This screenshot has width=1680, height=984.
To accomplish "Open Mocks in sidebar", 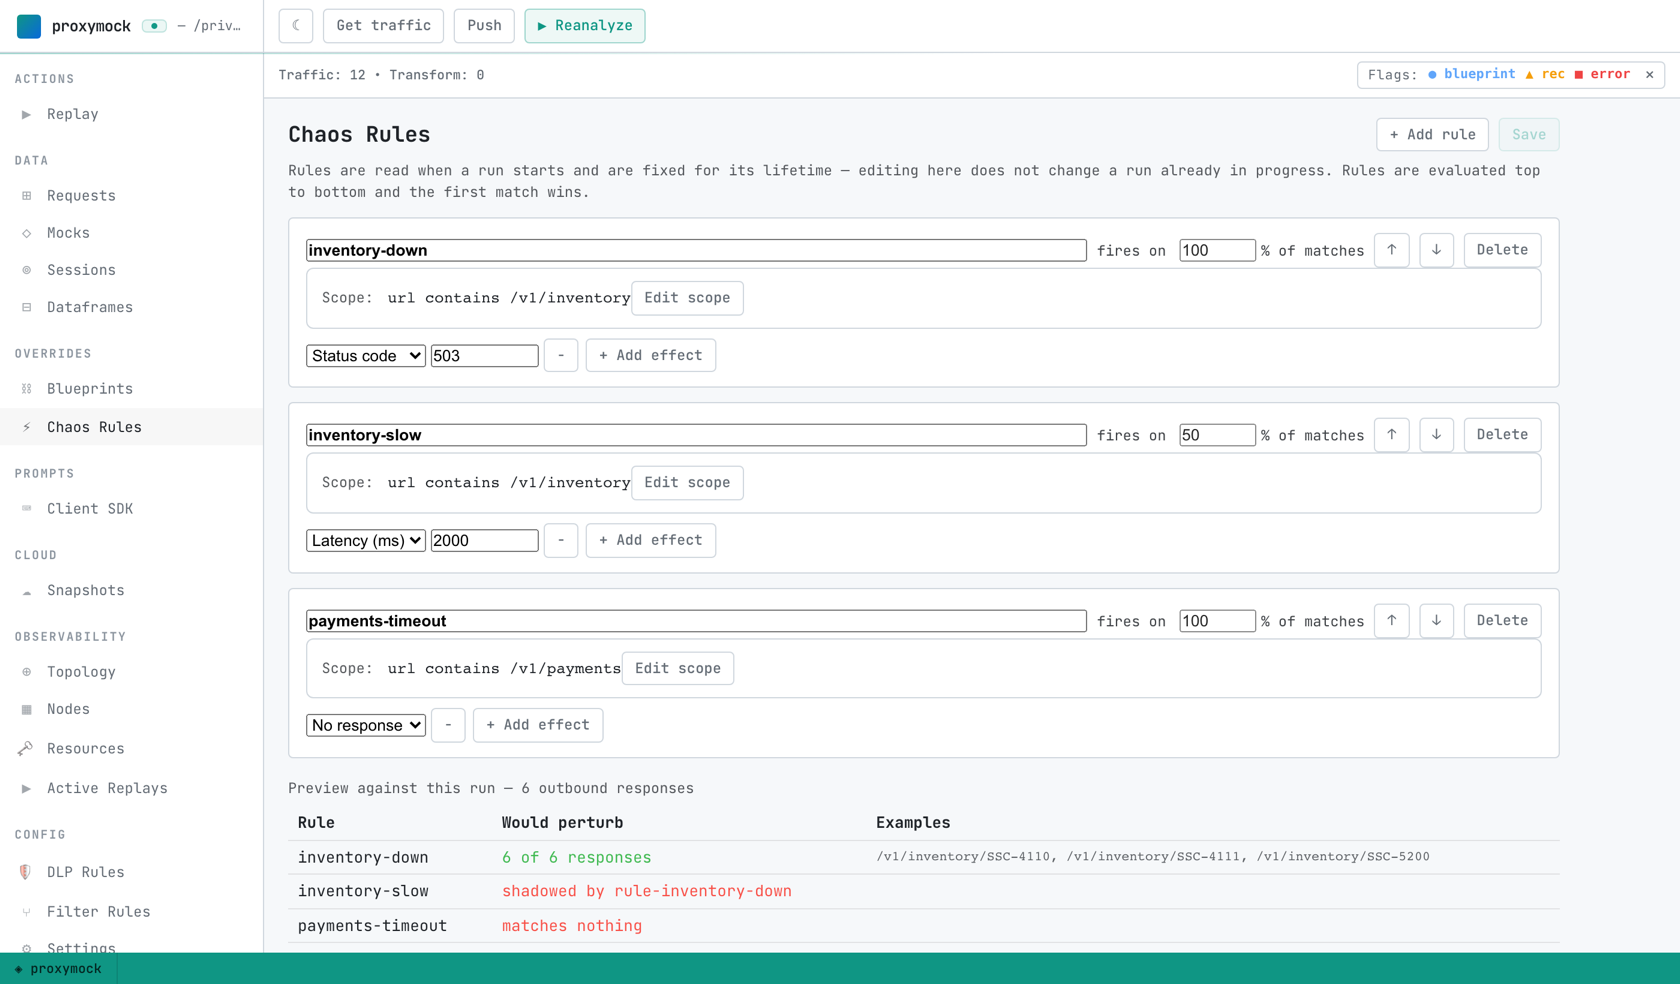I will (131, 233).
